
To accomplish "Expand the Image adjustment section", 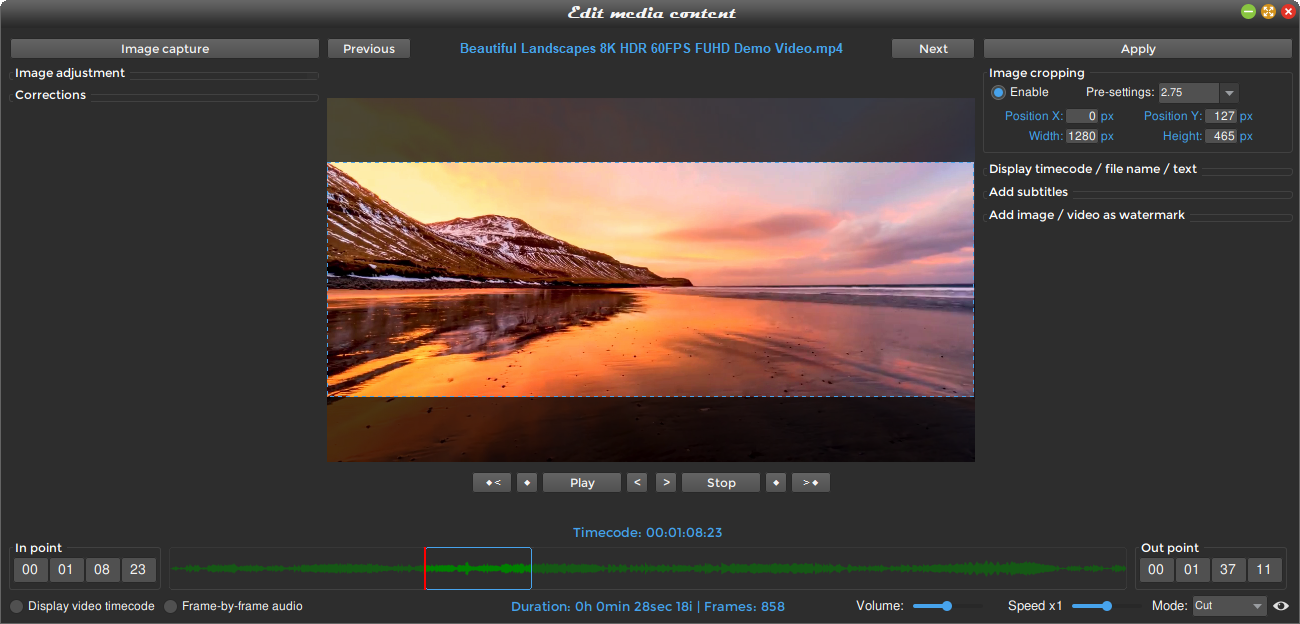I will tap(68, 73).
